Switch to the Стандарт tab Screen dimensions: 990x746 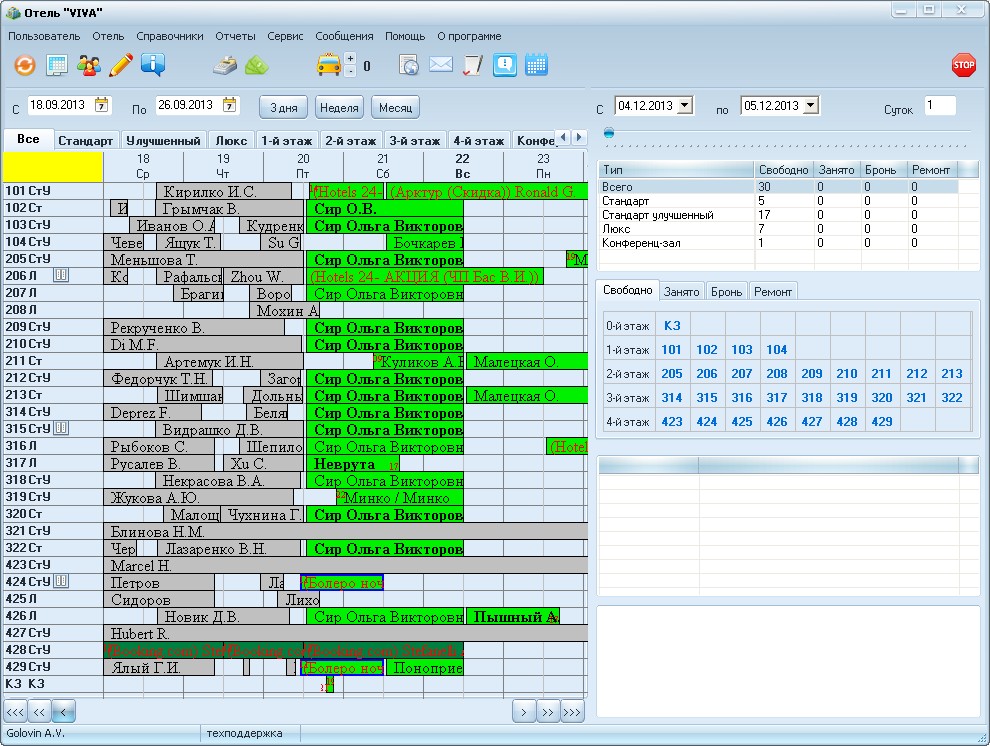85,141
